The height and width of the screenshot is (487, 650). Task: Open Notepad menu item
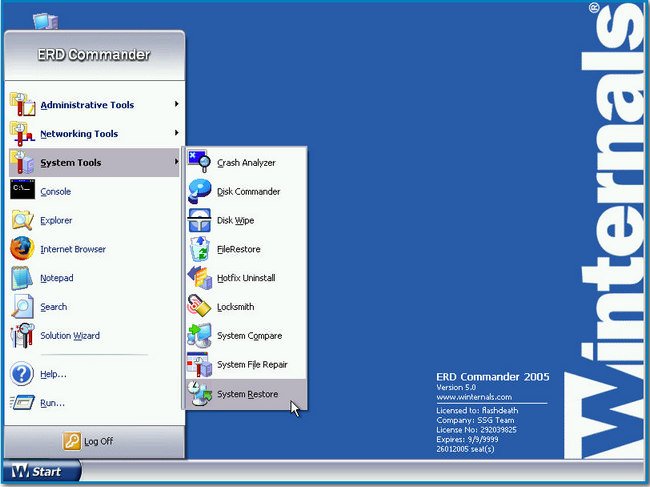(x=94, y=278)
